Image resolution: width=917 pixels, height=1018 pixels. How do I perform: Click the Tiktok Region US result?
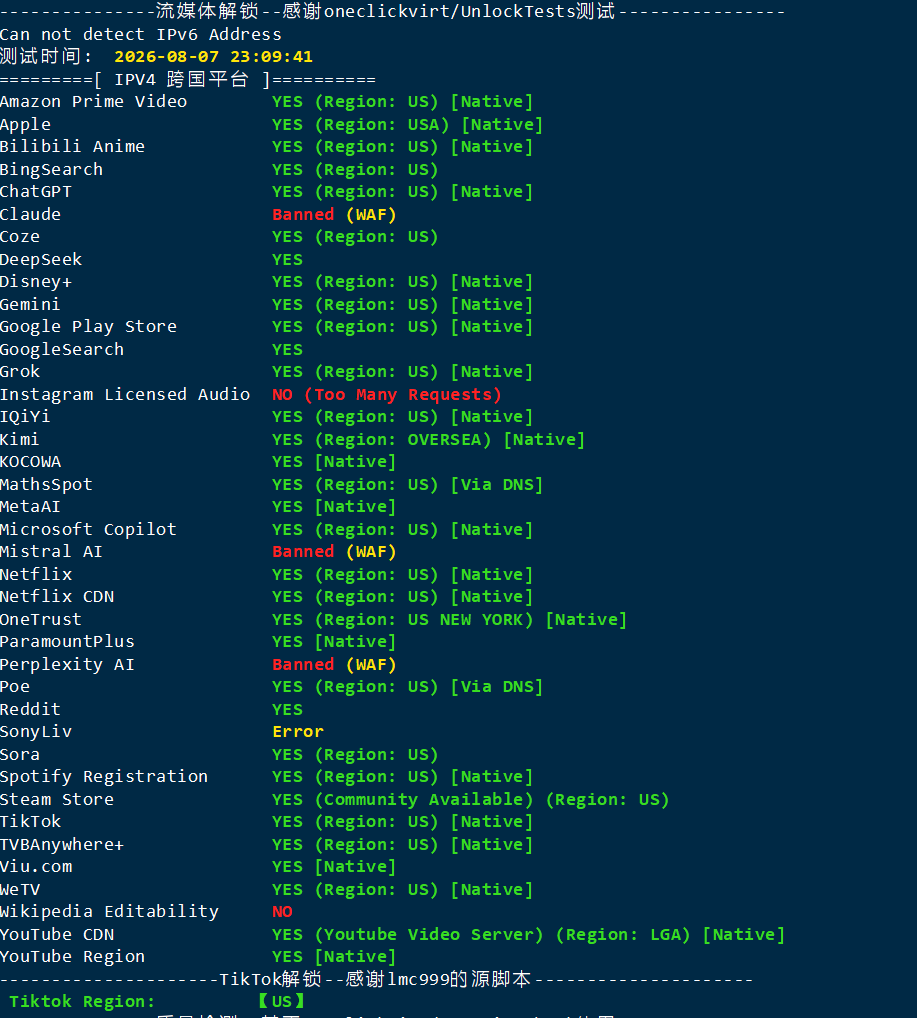click(282, 1001)
